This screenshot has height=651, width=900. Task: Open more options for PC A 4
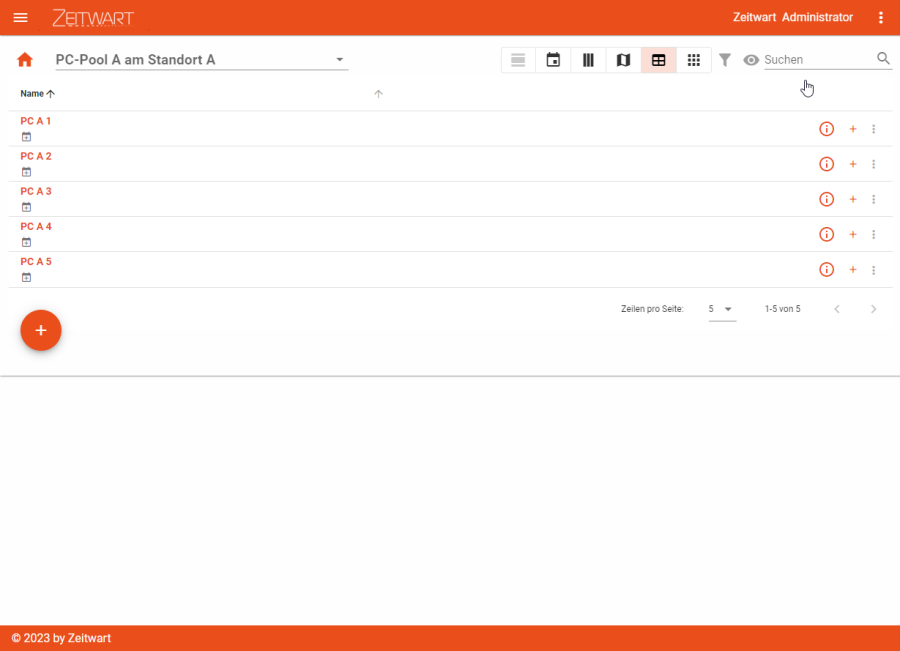[x=873, y=234]
